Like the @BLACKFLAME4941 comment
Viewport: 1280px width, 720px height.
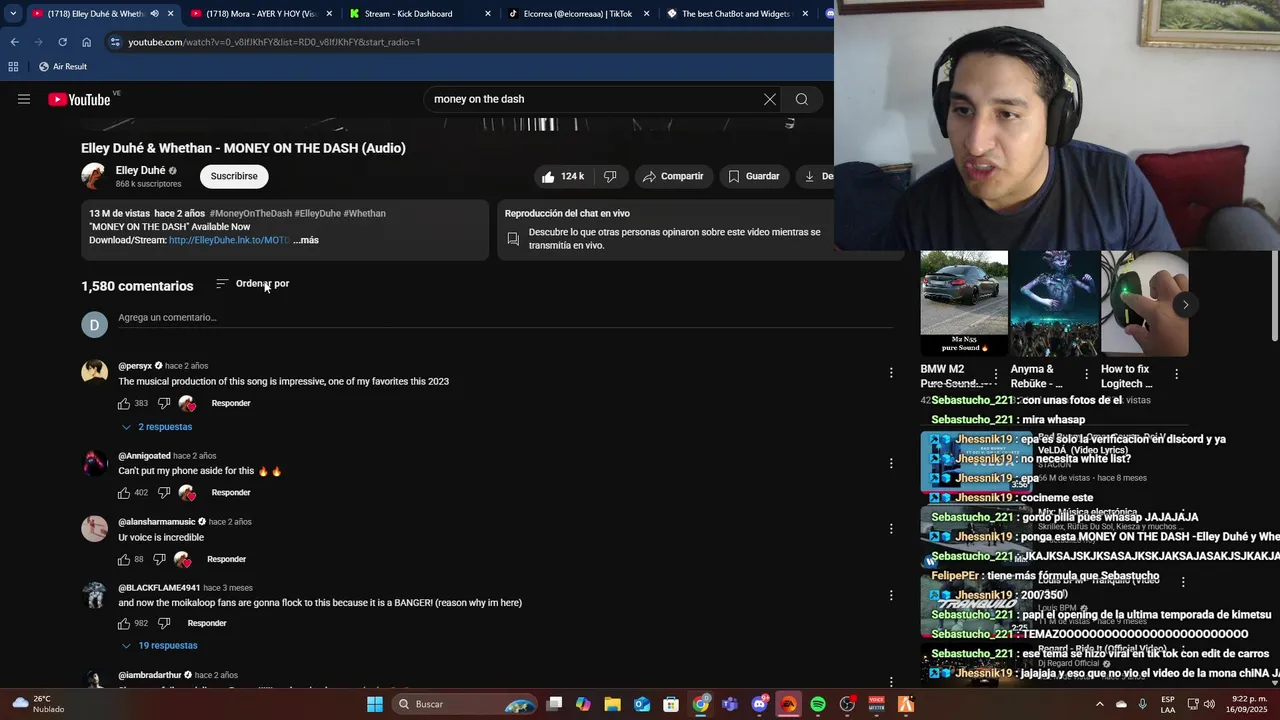124,623
